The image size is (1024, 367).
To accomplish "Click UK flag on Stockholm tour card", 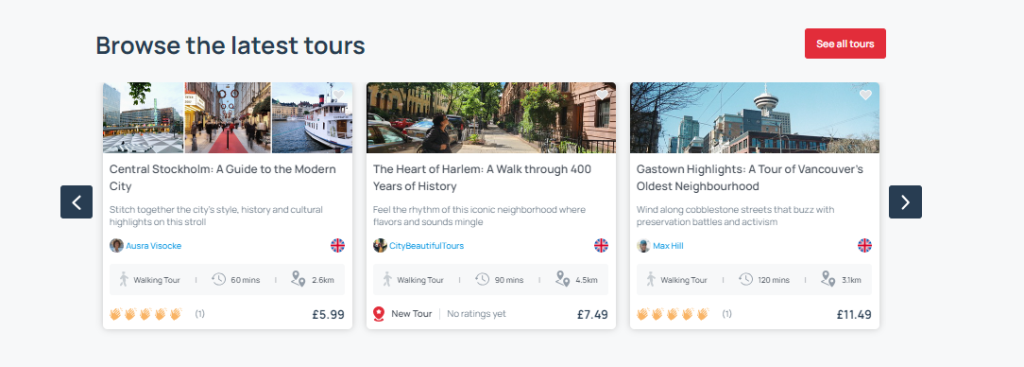I will point(338,246).
